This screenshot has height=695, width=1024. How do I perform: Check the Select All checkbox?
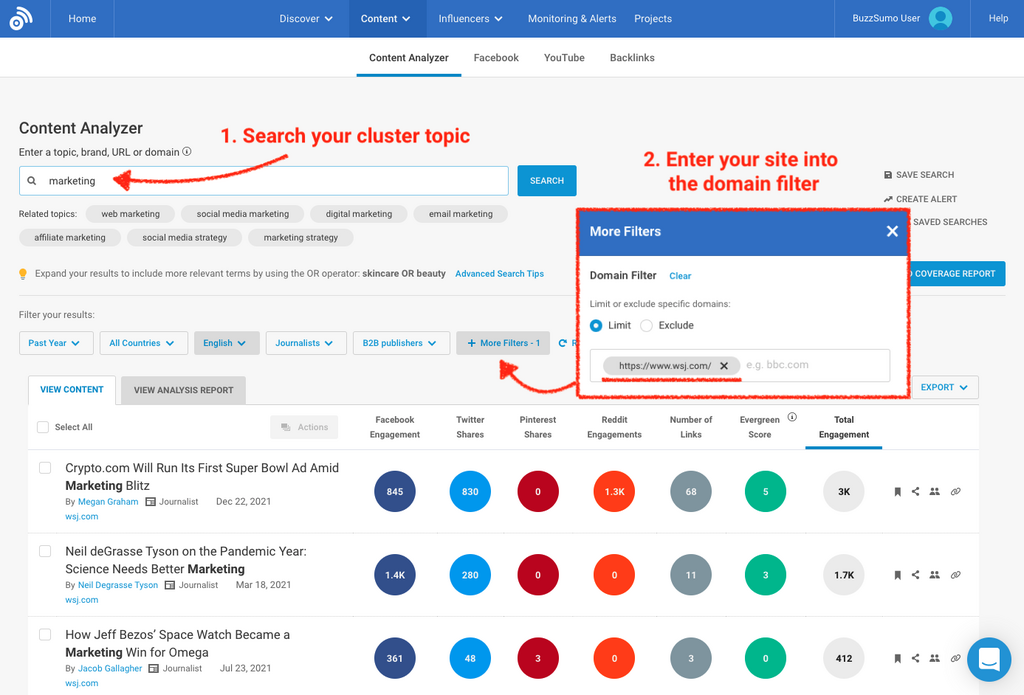click(x=43, y=427)
